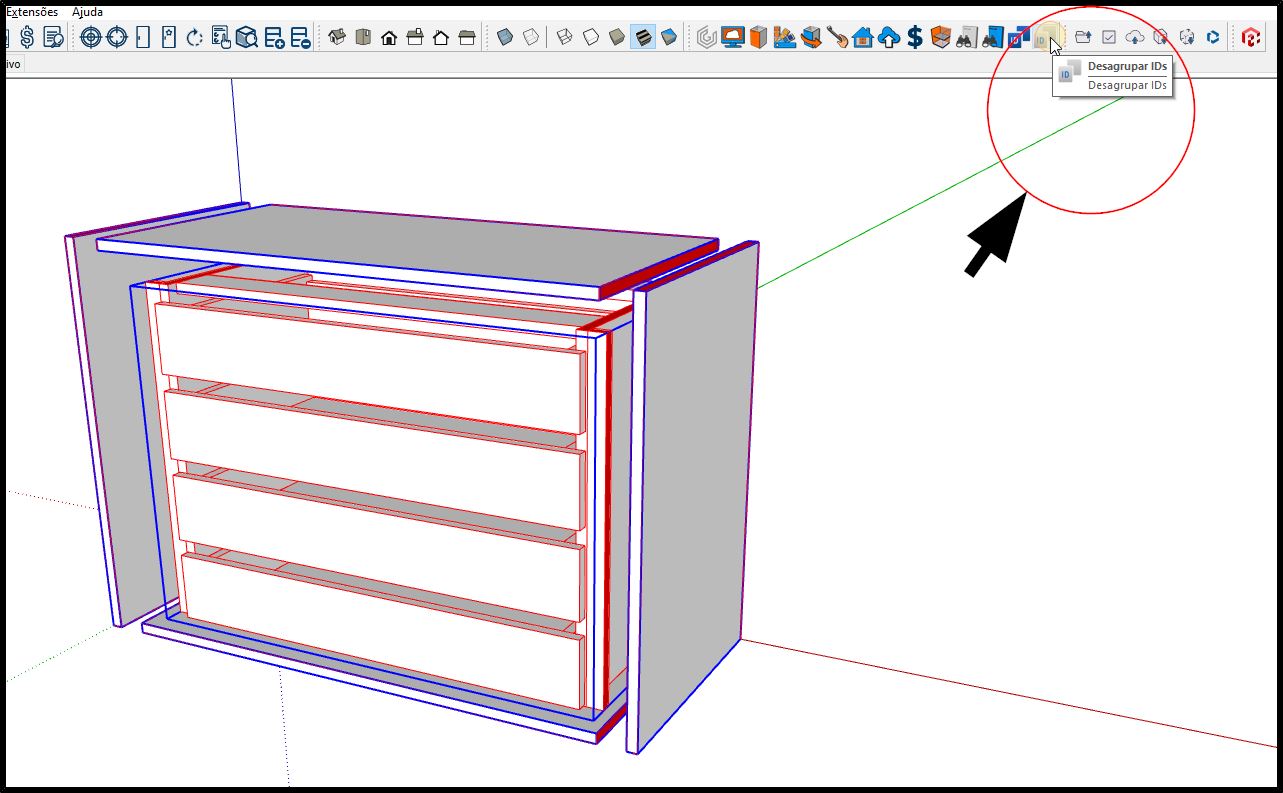Click the color swatches palette icon
Viewport: 1283px width, 793px height.
(785, 38)
